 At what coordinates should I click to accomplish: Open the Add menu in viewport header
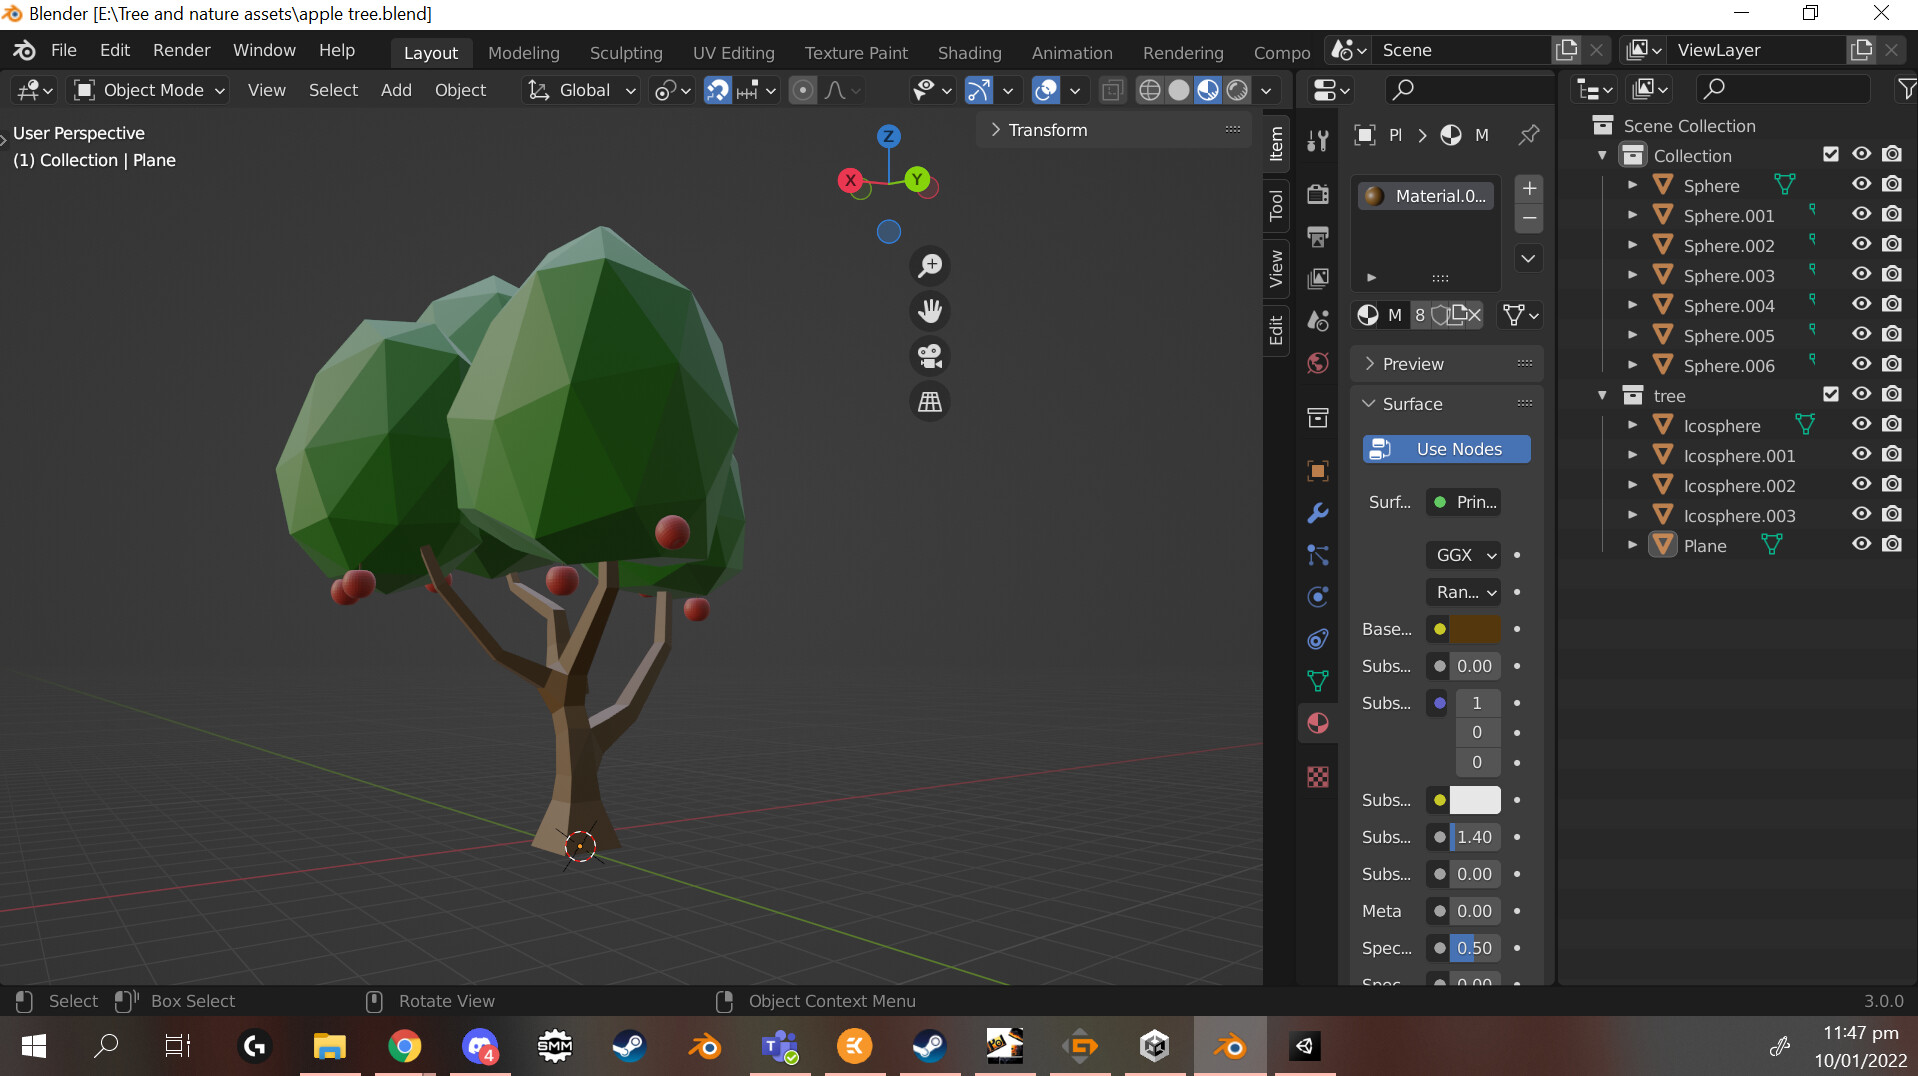coord(396,90)
